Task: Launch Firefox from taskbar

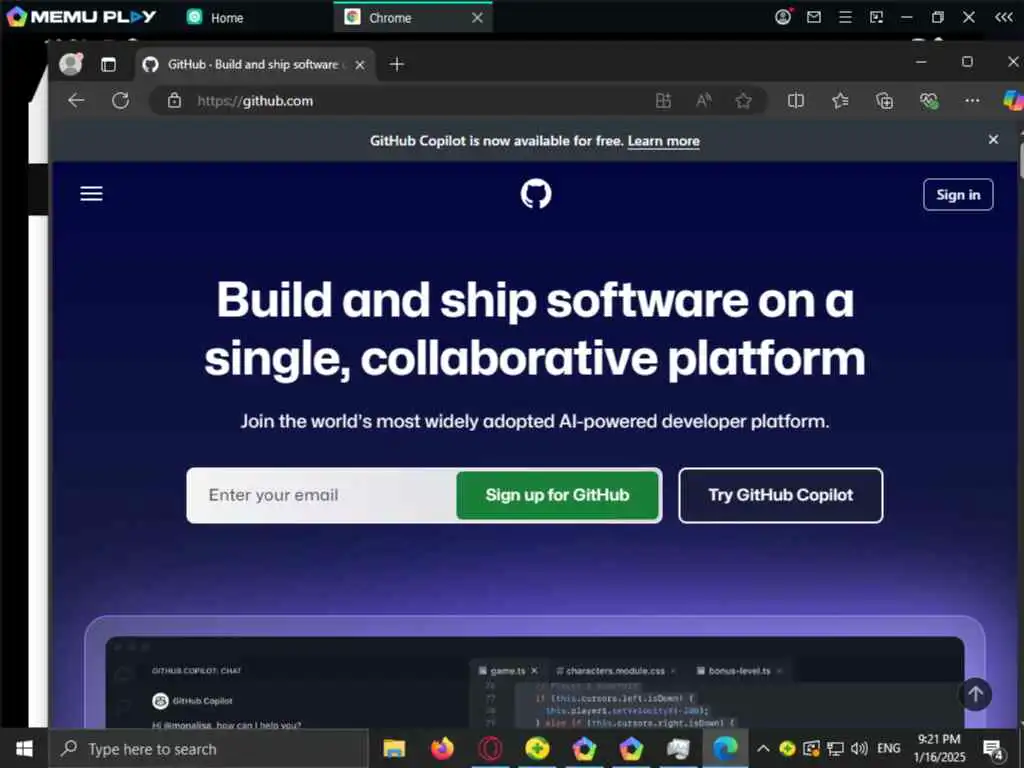Action: point(442,748)
